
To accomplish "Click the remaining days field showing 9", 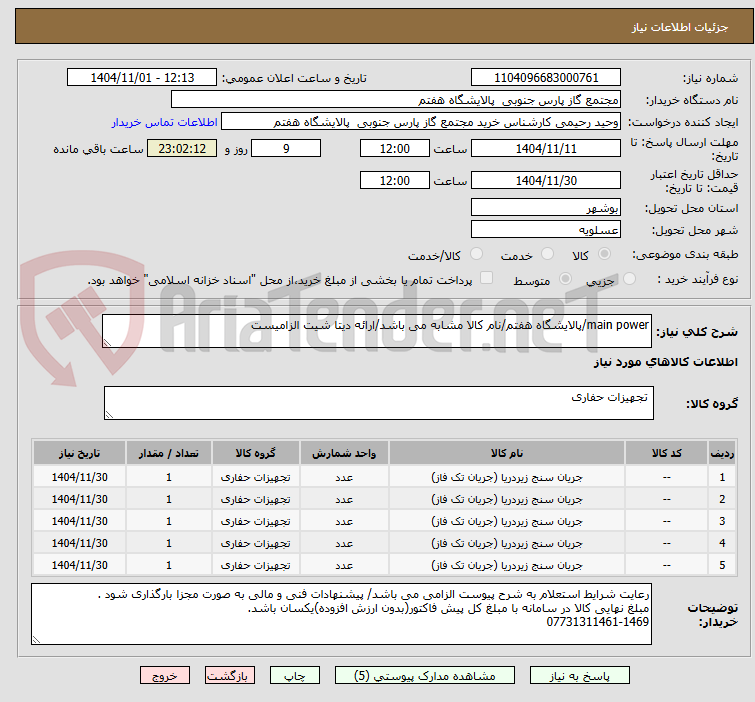I will [286, 148].
